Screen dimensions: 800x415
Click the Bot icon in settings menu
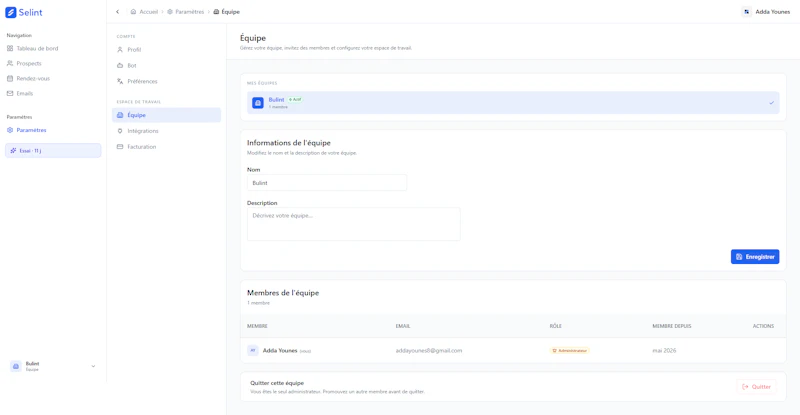click(120, 65)
